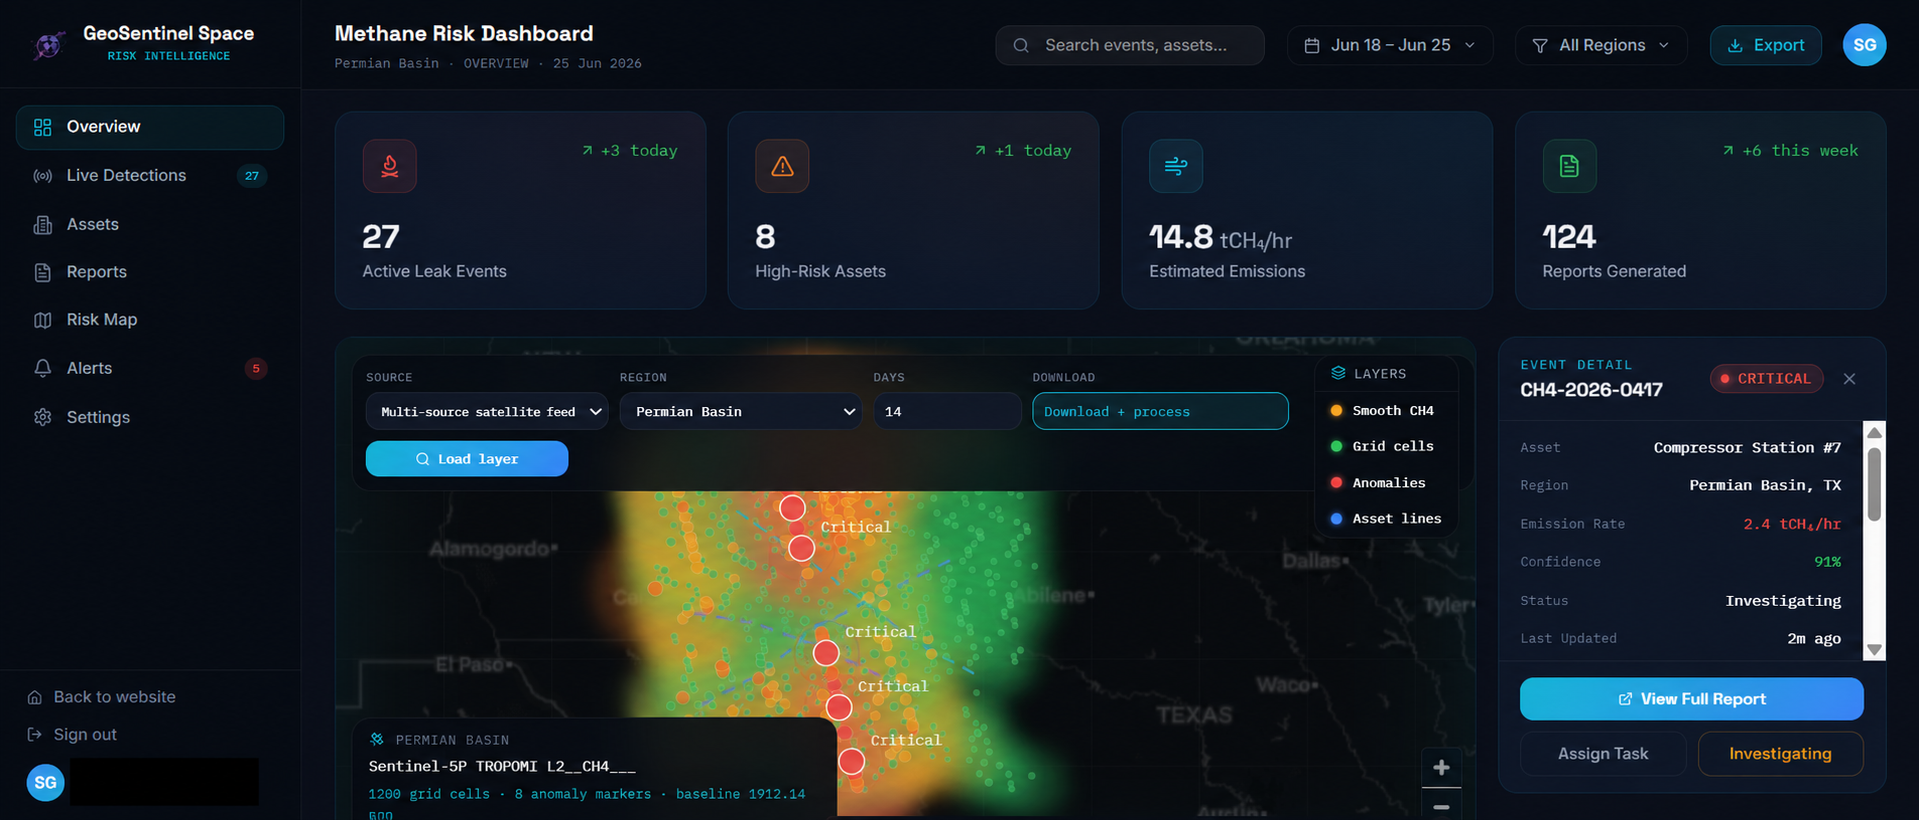Click the Assign Task button
Viewport: 1919px width, 820px height.
coord(1603,754)
